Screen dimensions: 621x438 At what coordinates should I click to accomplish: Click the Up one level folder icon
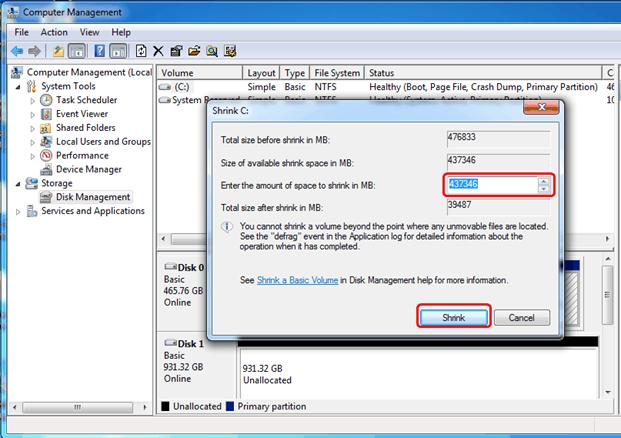pyautogui.click(x=58, y=51)
